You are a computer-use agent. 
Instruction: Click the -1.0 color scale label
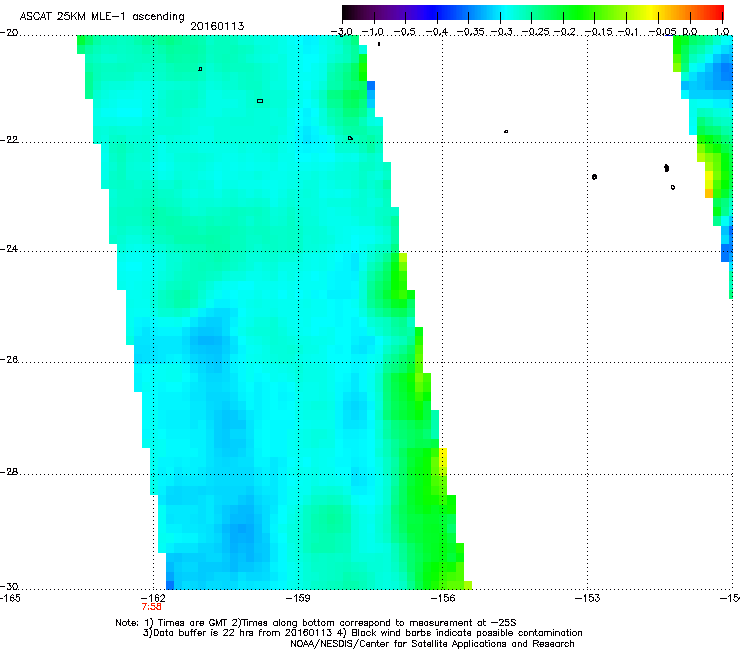(x=373, y=32)
